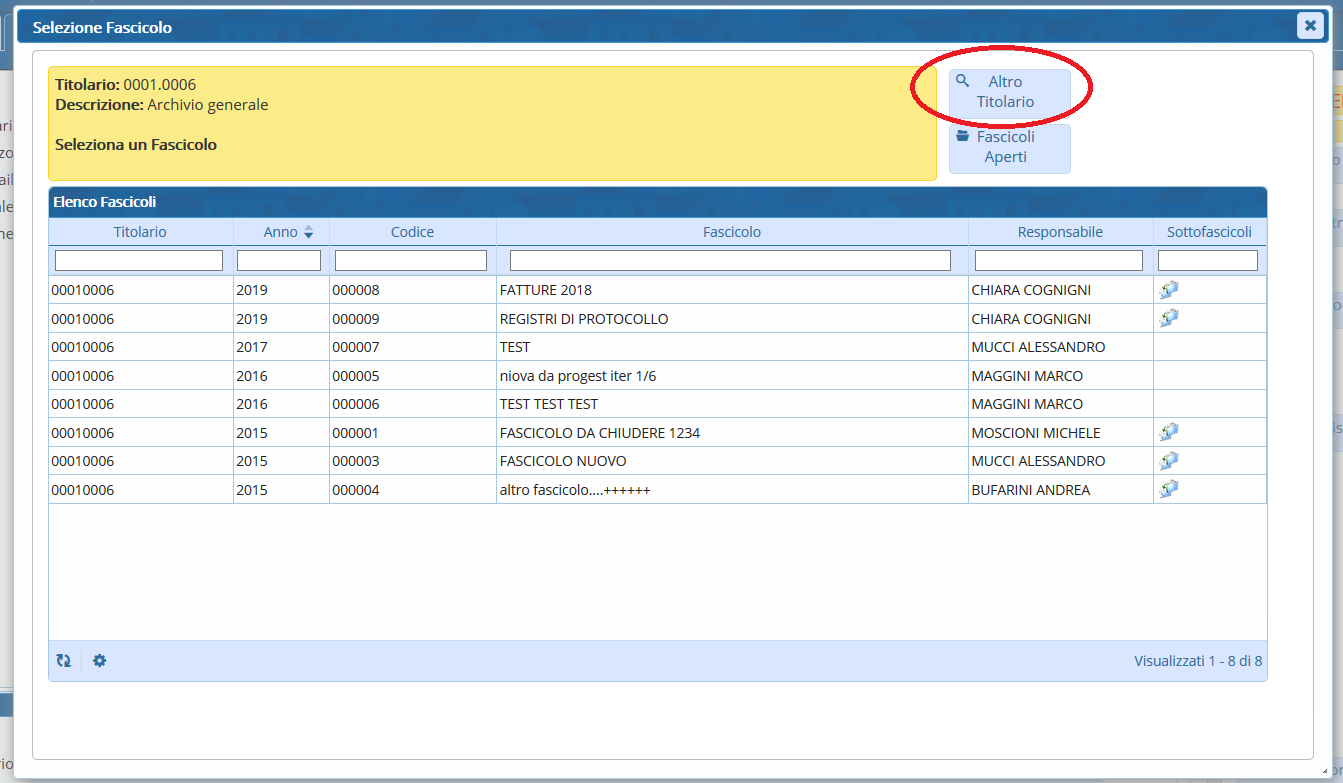Screen dimensions: 1343x783
Task: Click the Fascicolo column header
Action: tap(731, 232)
